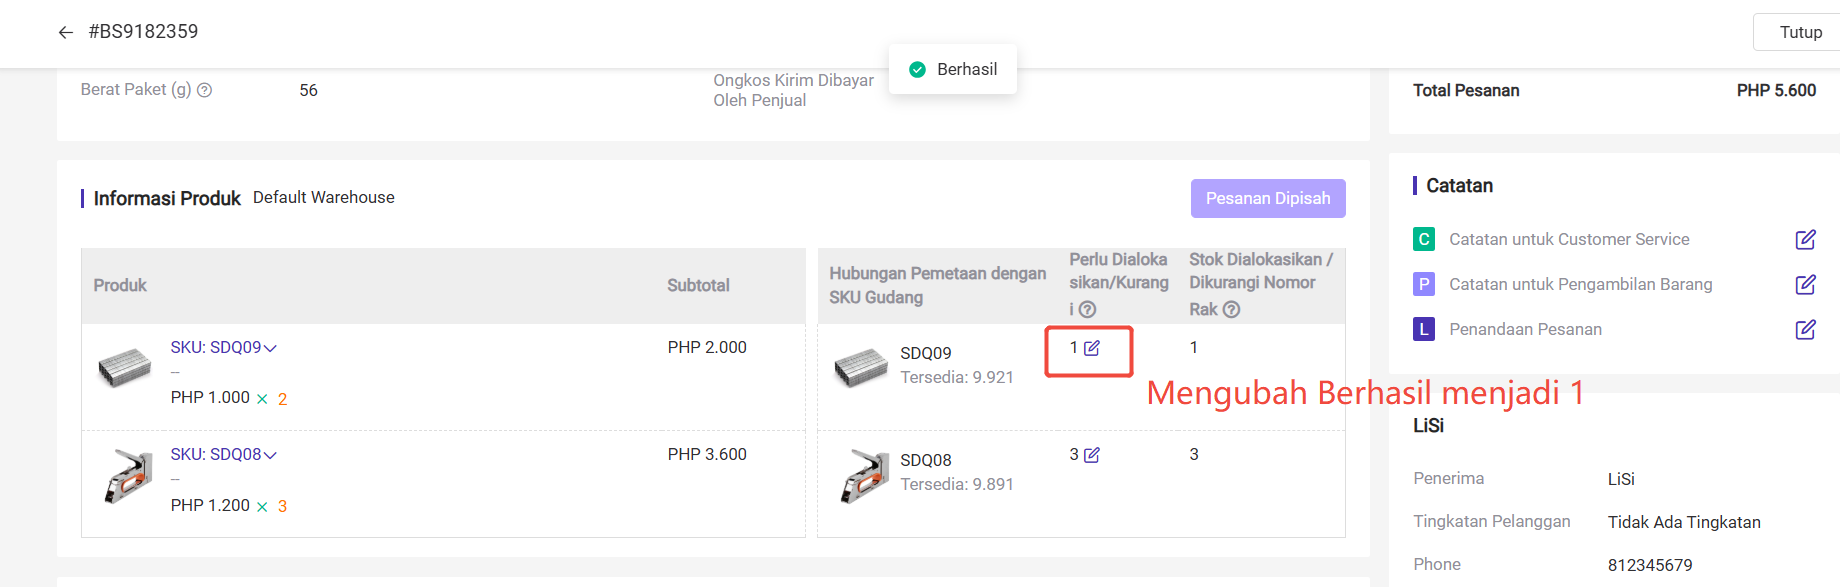This screenshot has height=587, width=1840.
Task: Edit the Penandaan Pesanan note
Action: [1805, 330]
